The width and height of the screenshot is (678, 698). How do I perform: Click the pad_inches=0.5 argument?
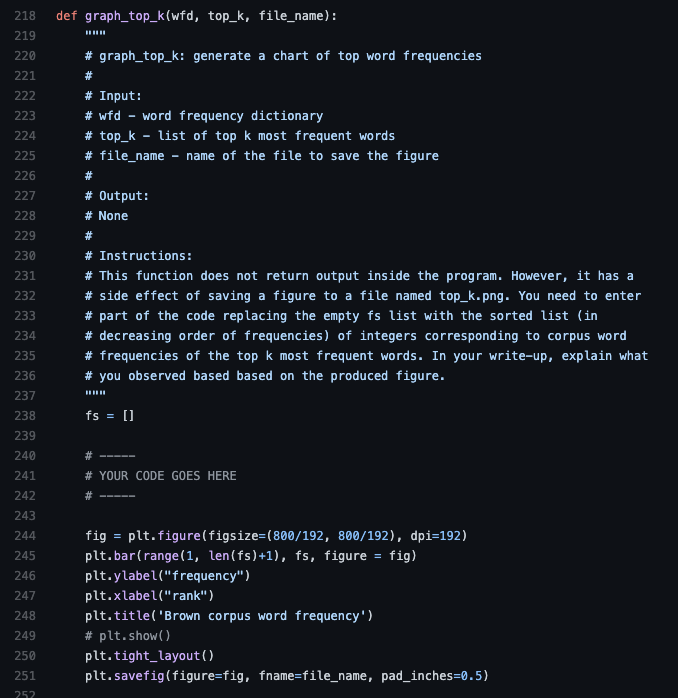pos(431,676)
